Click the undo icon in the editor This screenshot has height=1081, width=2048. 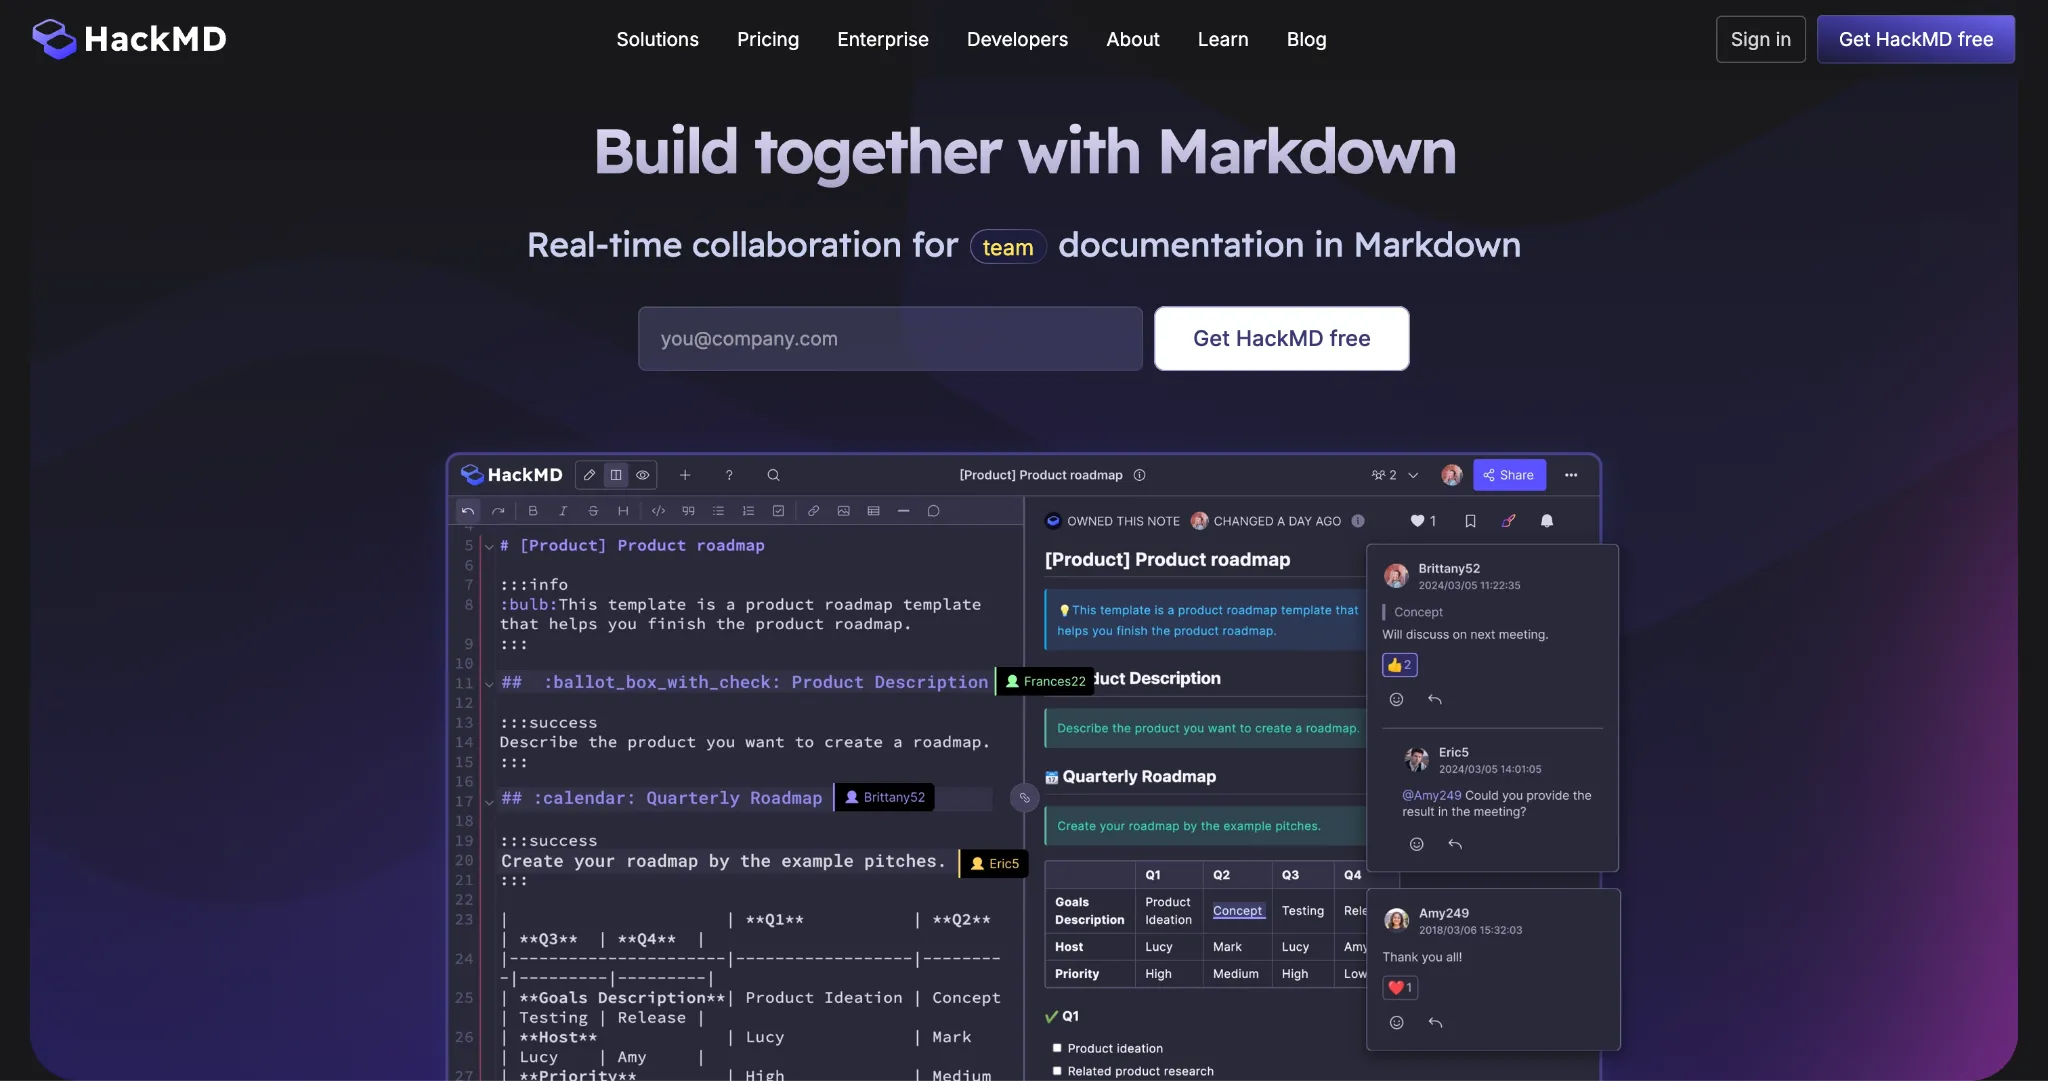(467, 510)
